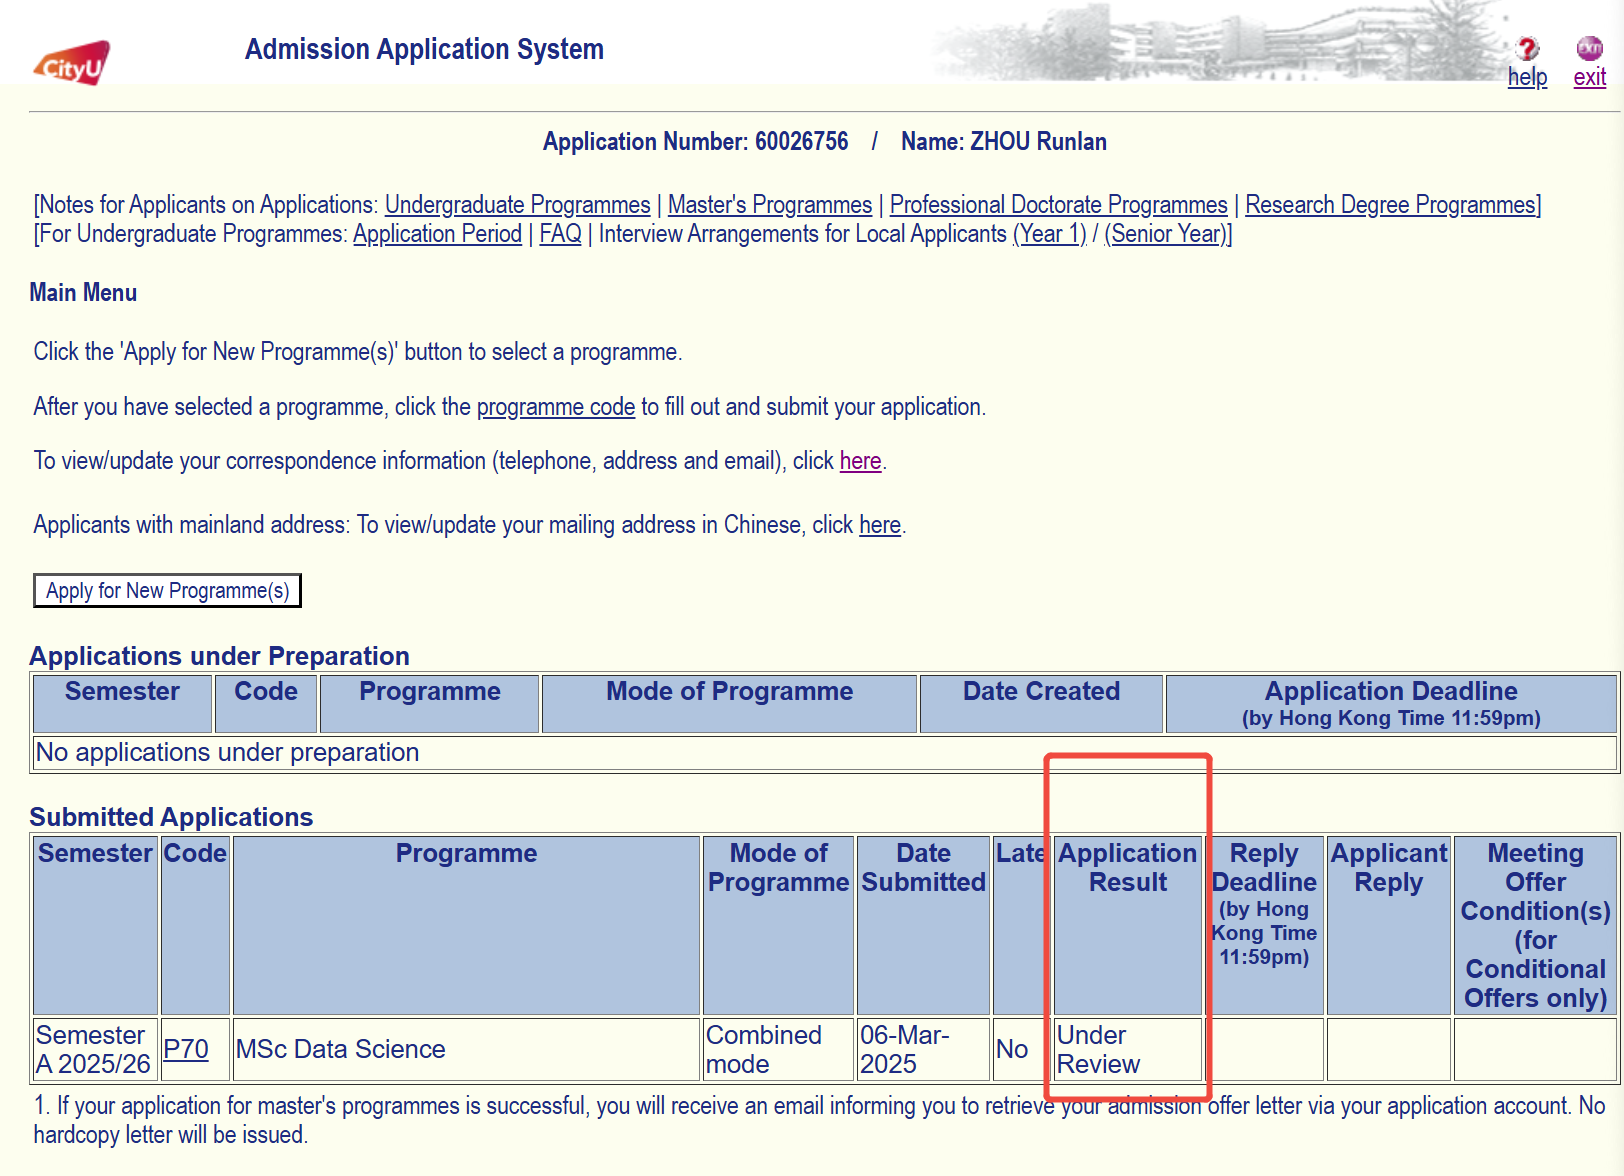The image size is (1624, 1176).
Task: Click the red question mark help icon
Action: (1527, 48)
